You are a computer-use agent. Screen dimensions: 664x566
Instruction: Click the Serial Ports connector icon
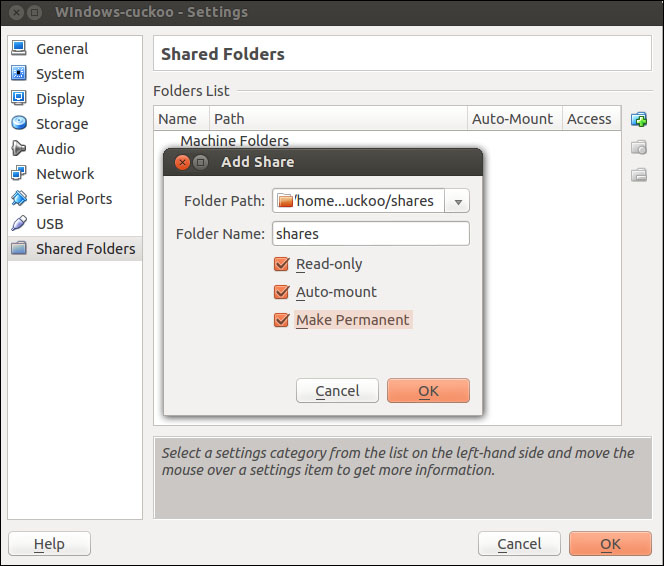tap(19, 198)
